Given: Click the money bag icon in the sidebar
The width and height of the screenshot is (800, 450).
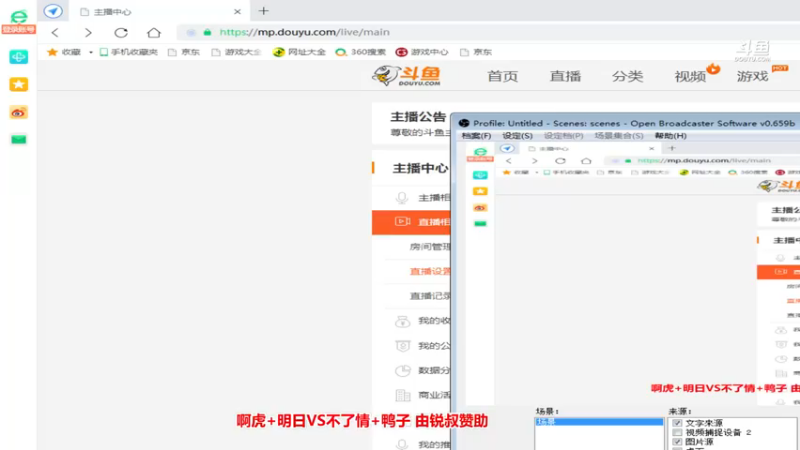Looking at the screenshot, I should point(403,321).
